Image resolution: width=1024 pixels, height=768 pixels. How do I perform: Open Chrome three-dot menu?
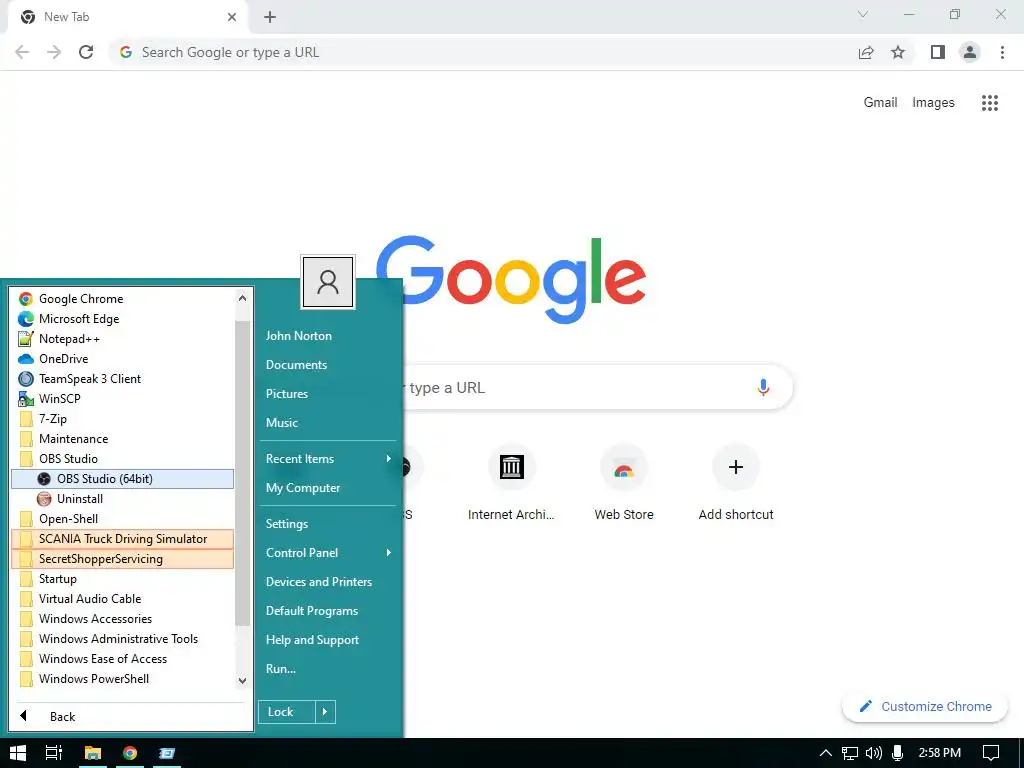[x=1002, y=52]
